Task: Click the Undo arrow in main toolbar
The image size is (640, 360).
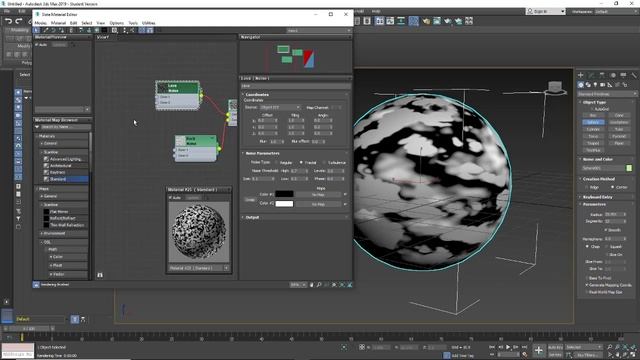Action: [x=8, y=21]
